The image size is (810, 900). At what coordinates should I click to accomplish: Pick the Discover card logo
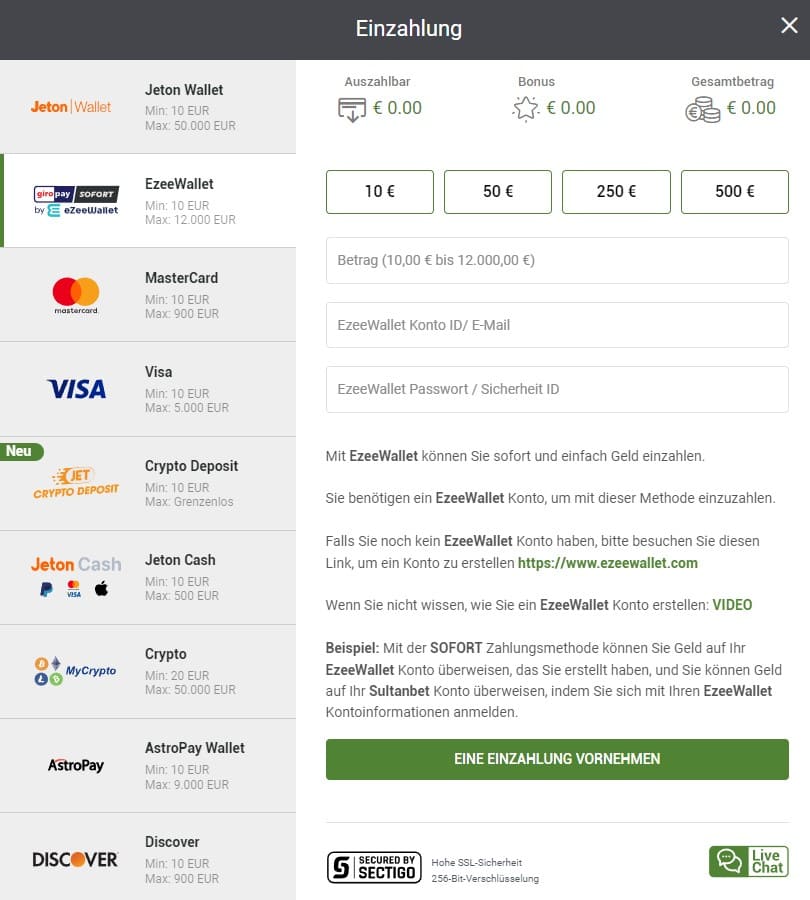(76, 859)
